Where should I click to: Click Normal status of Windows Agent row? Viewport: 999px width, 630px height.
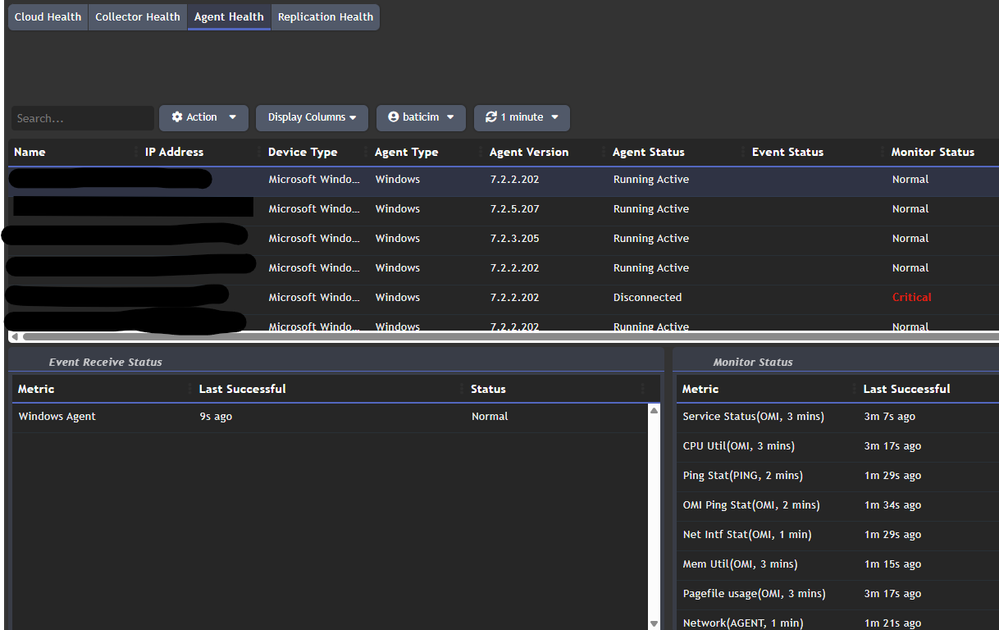(x=490, y=417)
